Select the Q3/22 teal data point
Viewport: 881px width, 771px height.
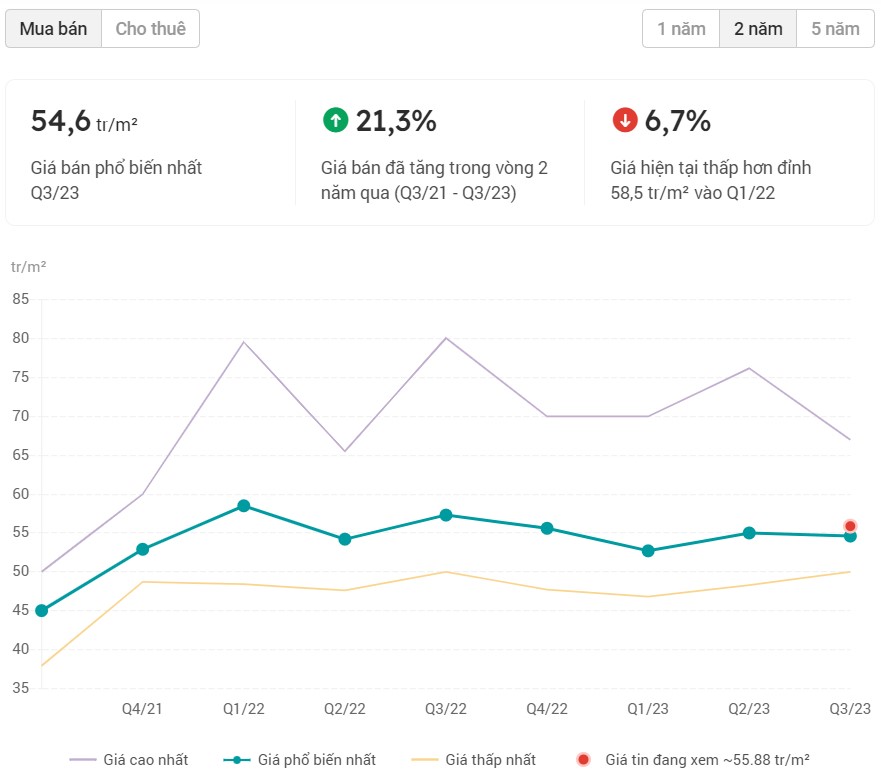coord(446,515)
